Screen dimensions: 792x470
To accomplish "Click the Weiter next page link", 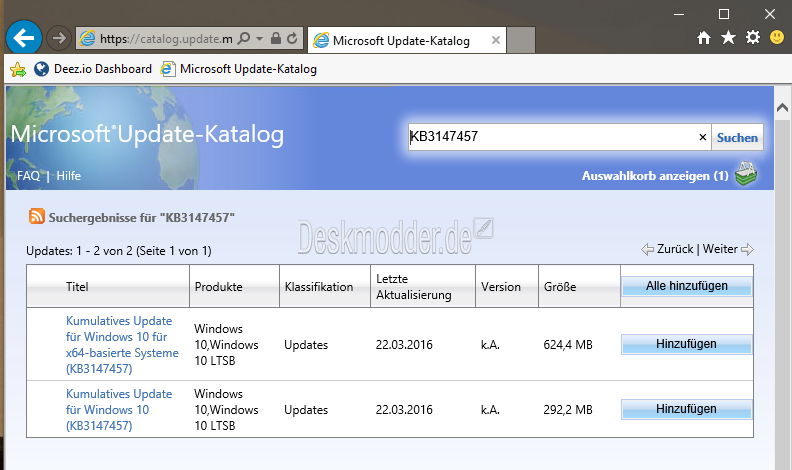I will [728, 249].
